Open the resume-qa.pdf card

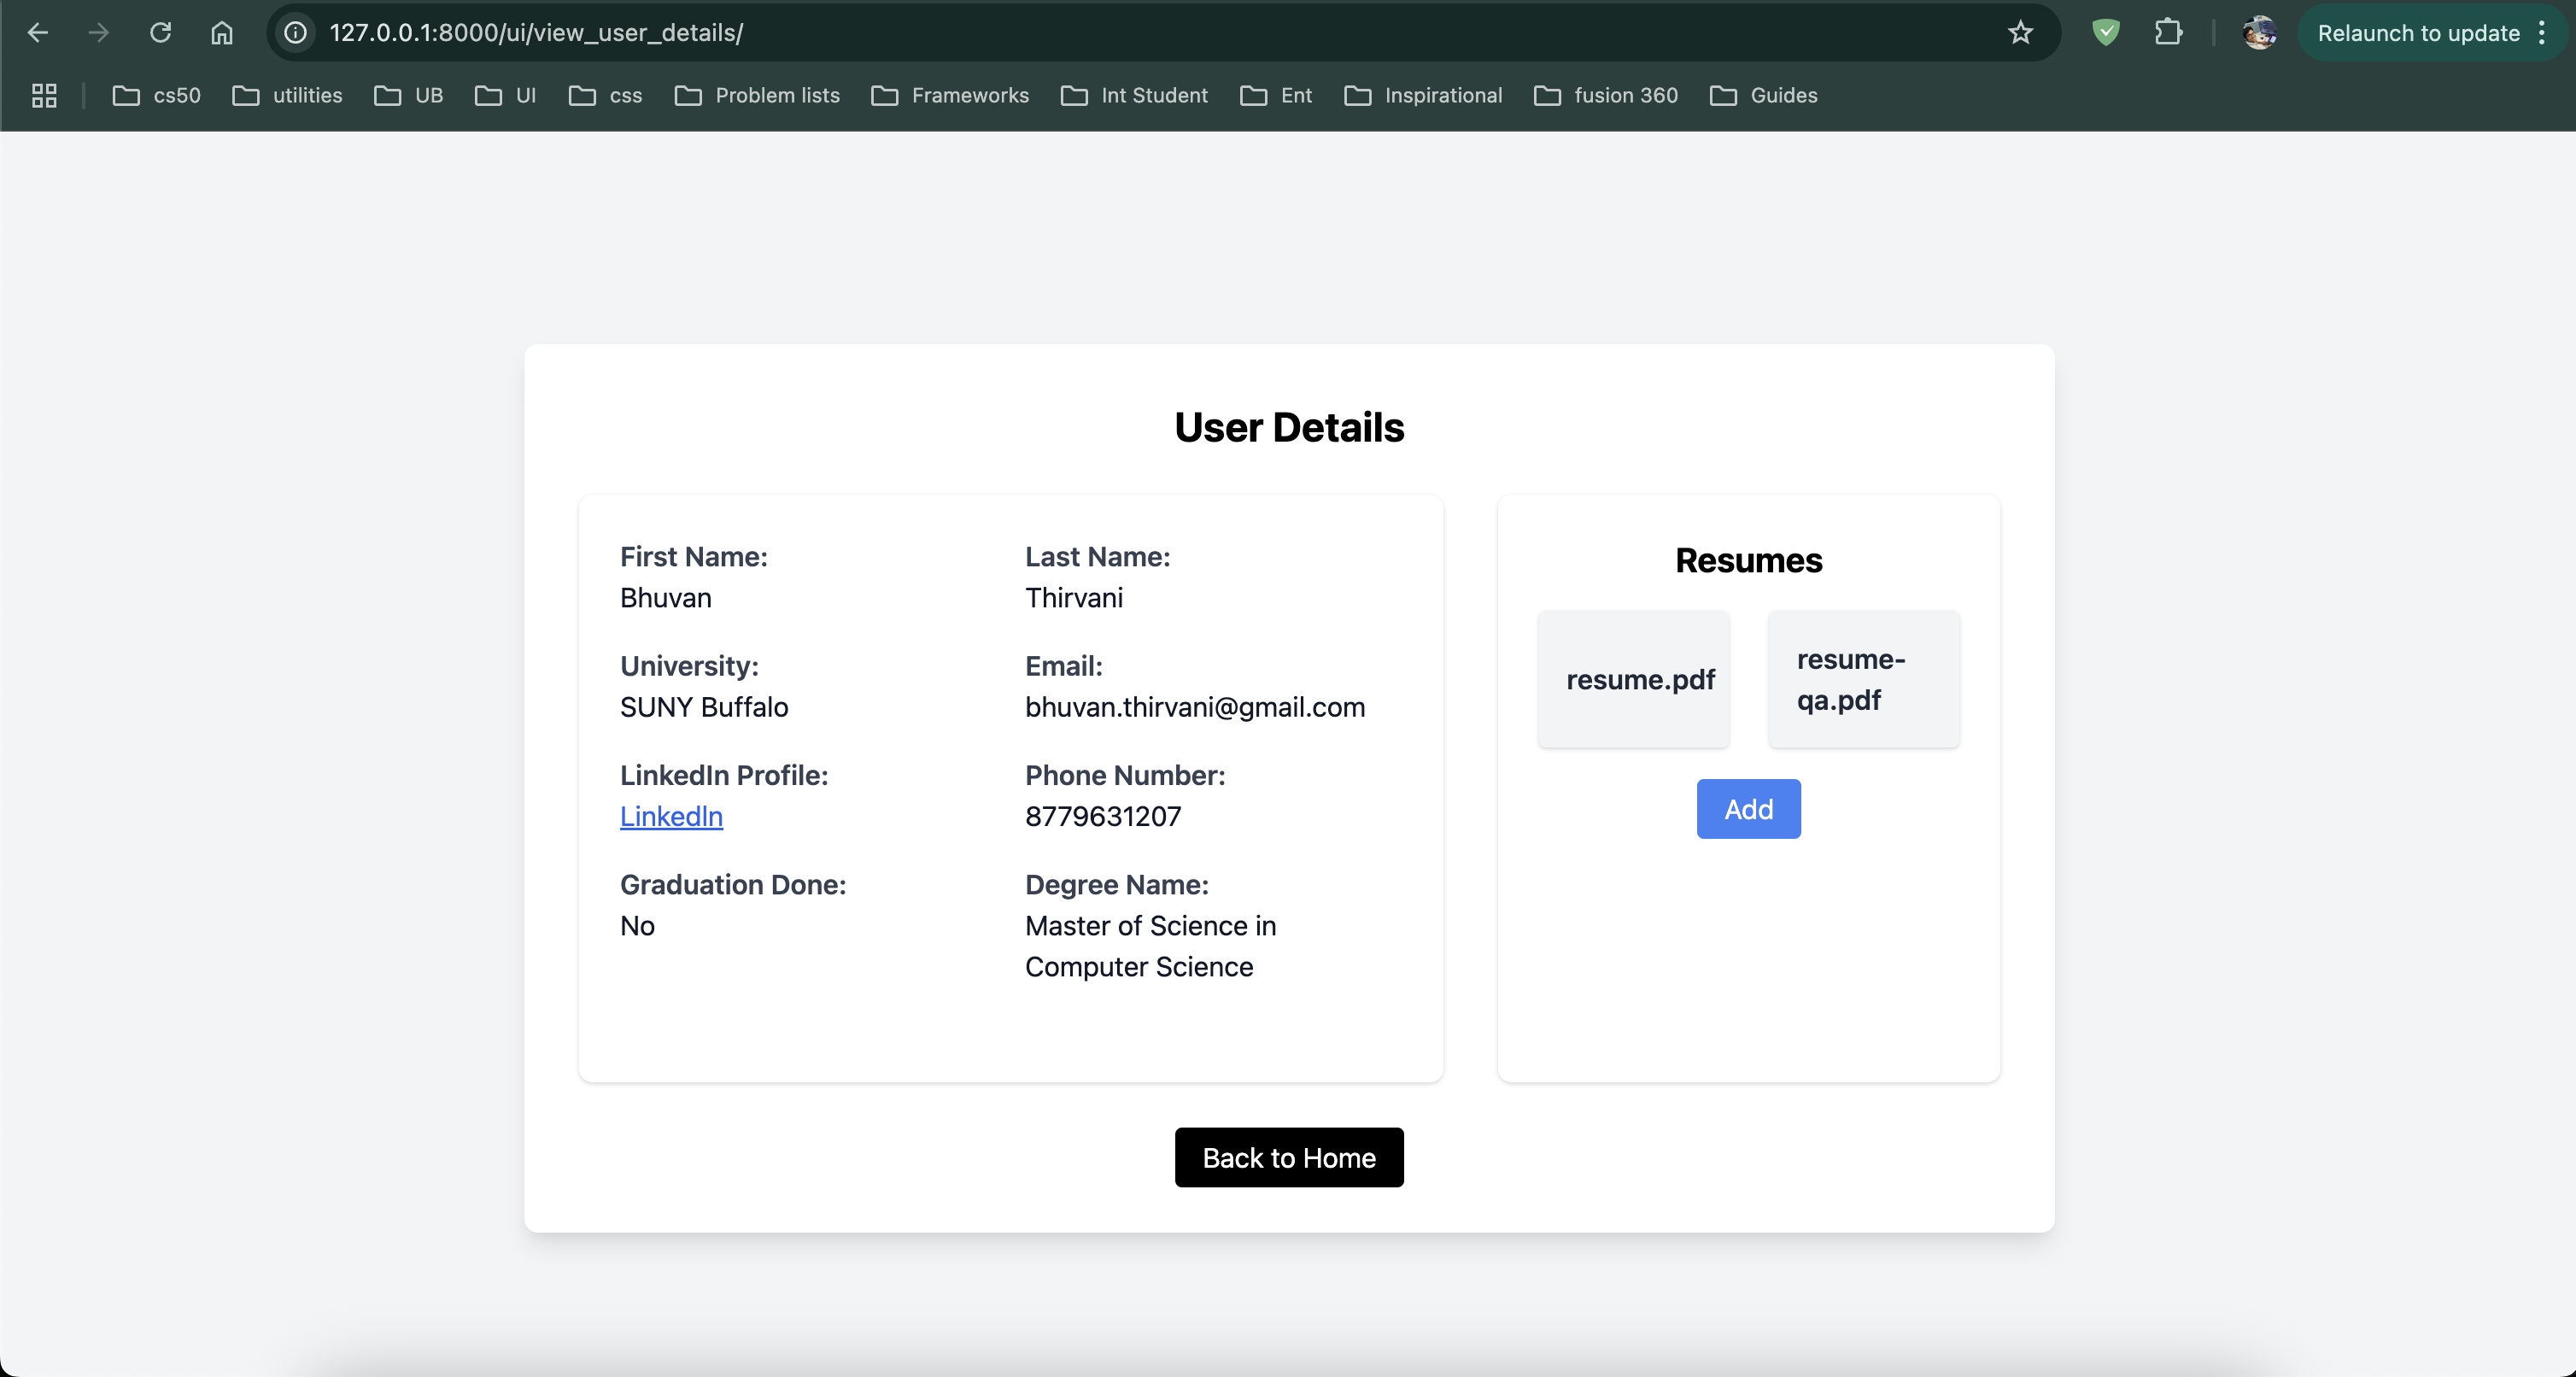pos(1864,679)
